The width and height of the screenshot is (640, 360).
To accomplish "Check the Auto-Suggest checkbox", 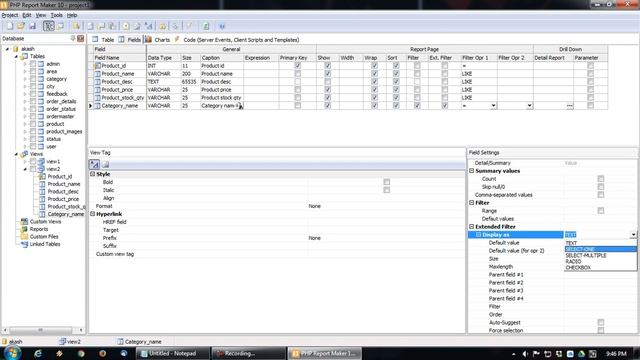I will (x=601, y=322).
